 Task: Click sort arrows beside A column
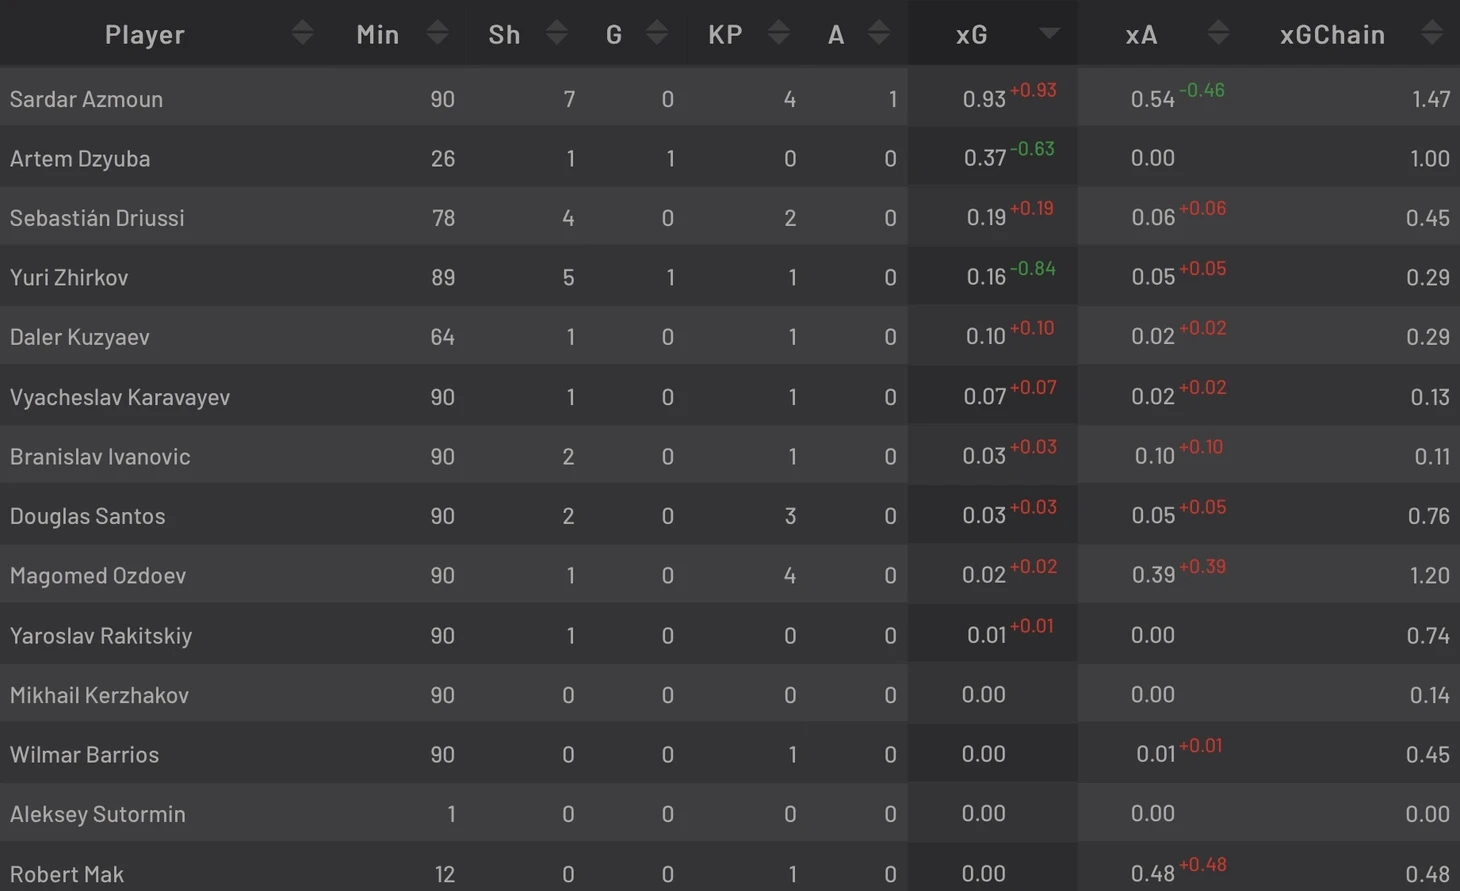click(x=879, y=34)
